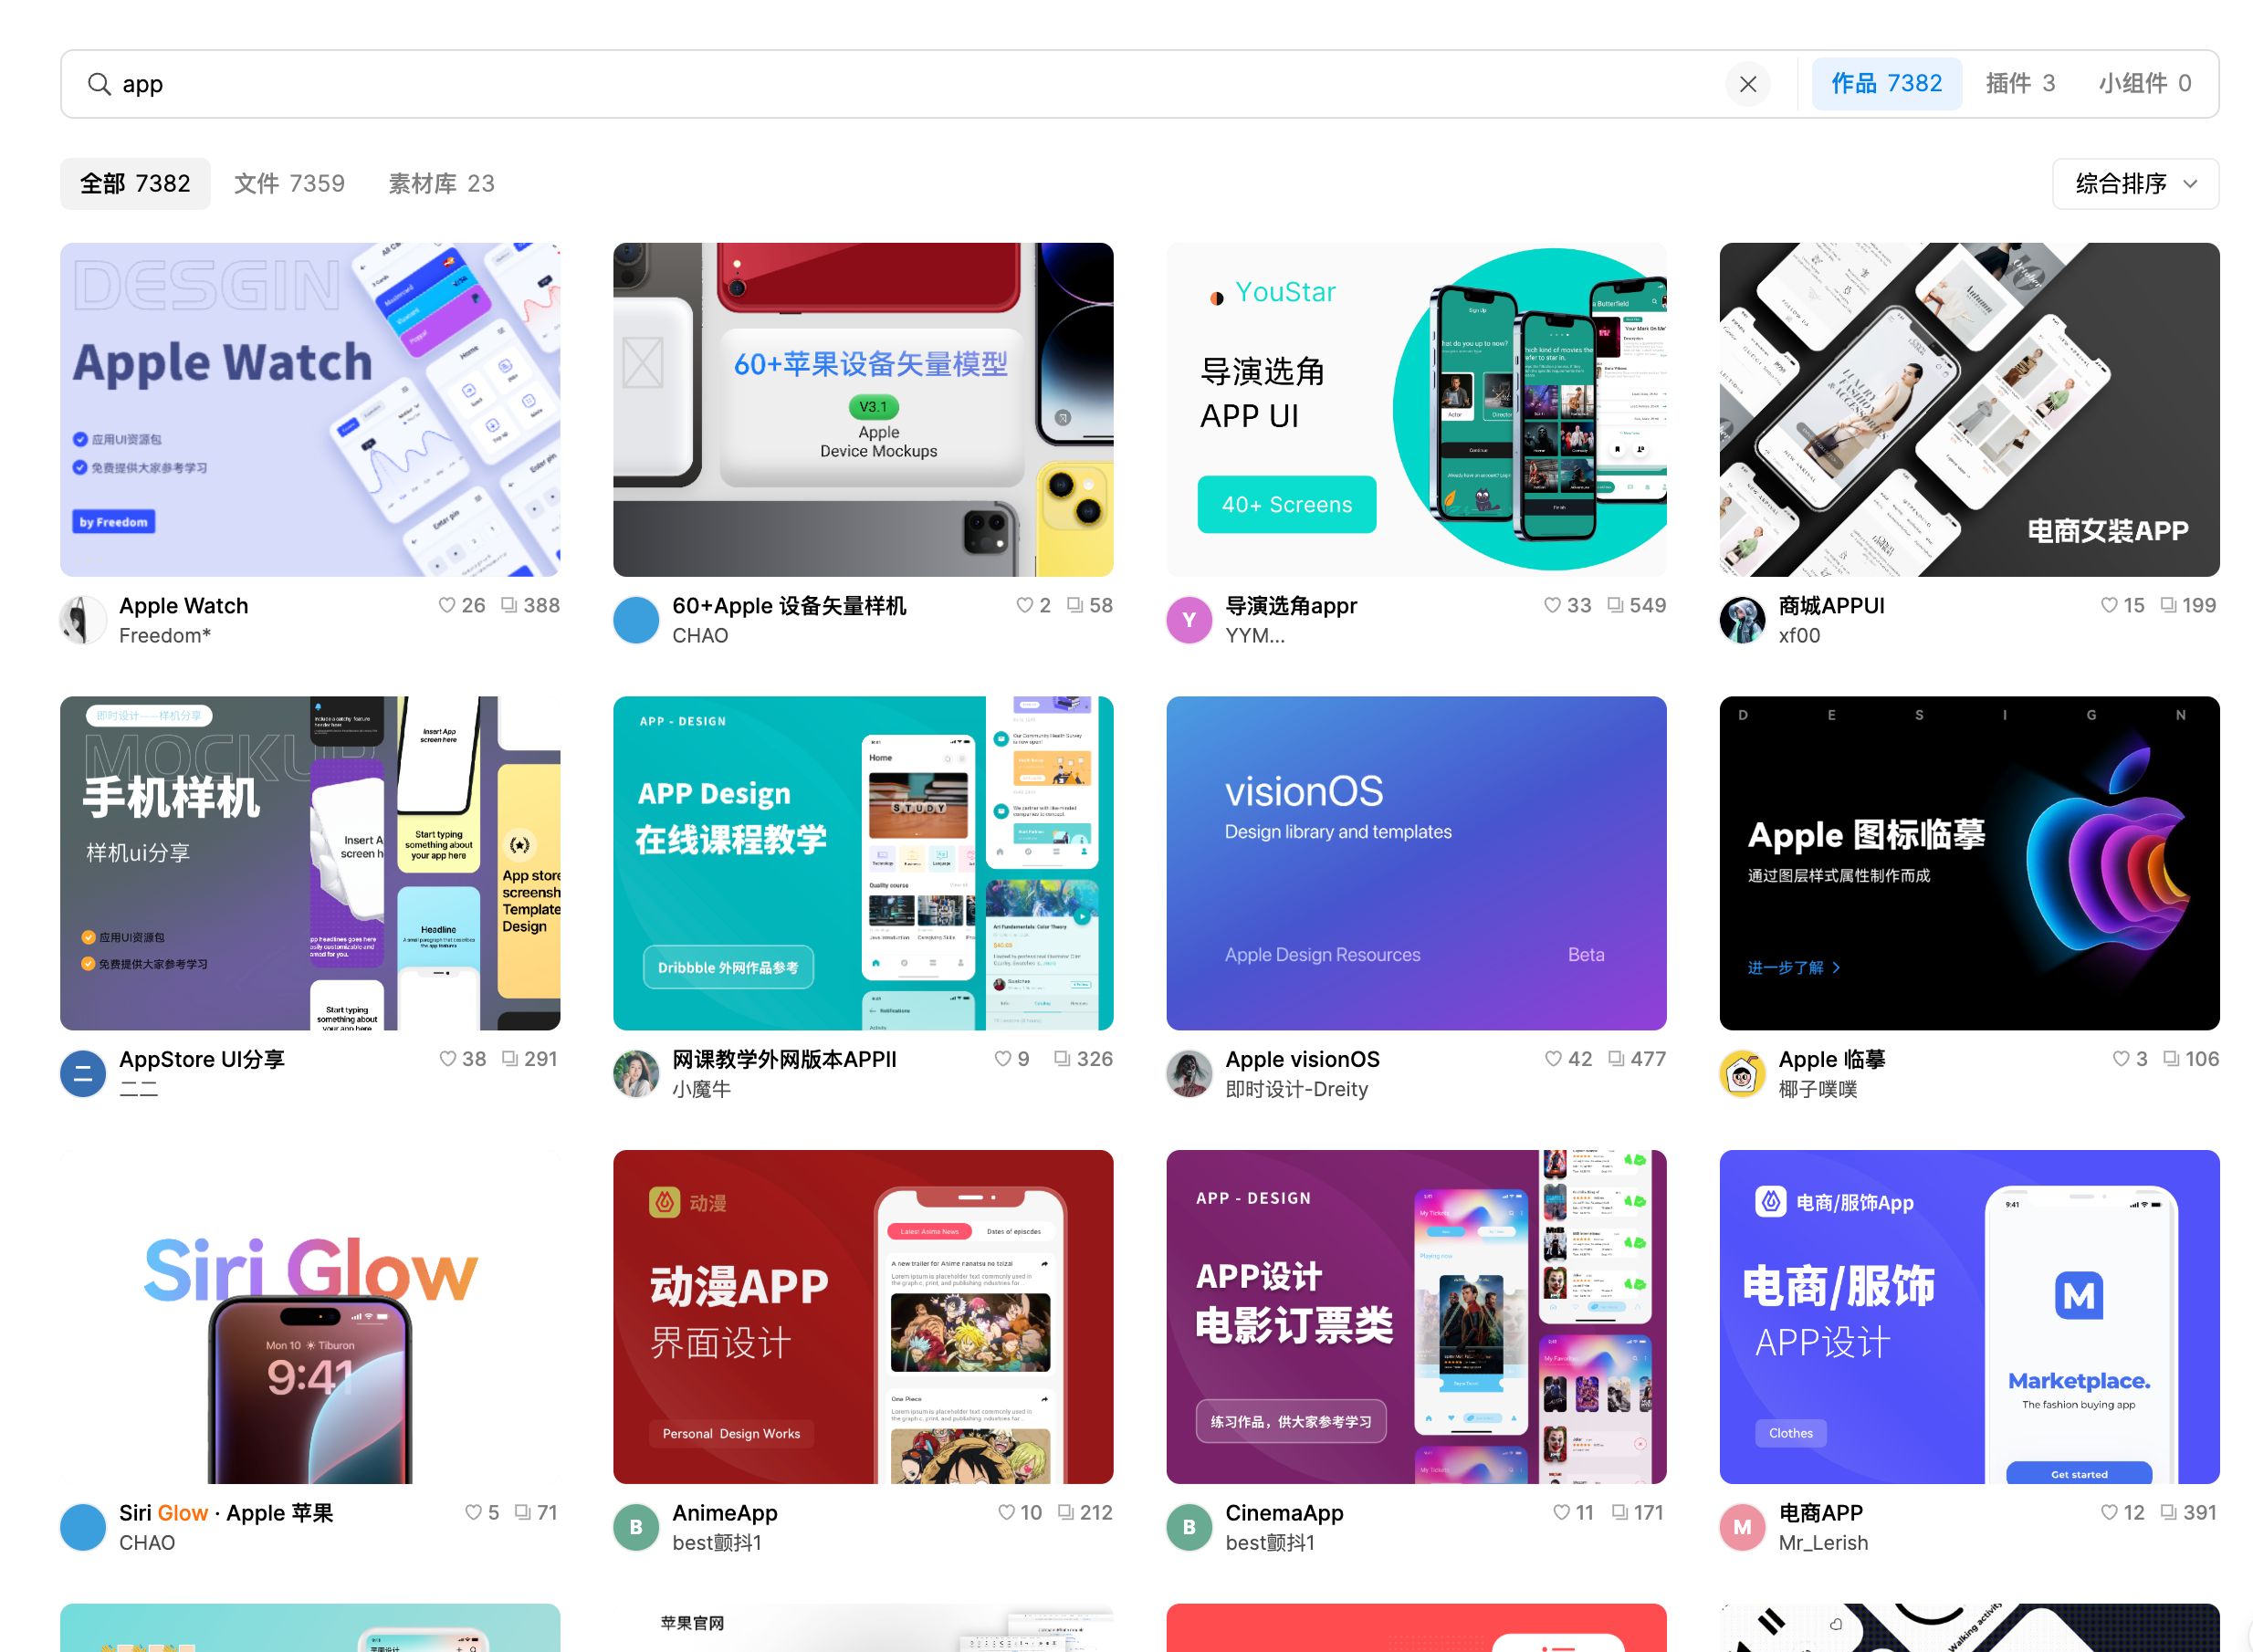Open the Apple Watch design thumbnail
The image size is (2253, 1652).
(310, 409)
